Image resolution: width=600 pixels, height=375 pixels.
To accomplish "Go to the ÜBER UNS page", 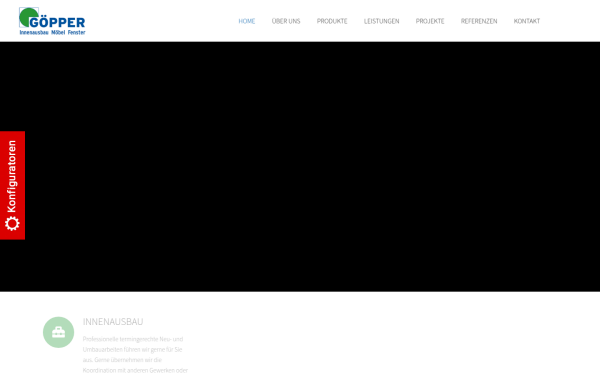I will [x=286, y=21].
